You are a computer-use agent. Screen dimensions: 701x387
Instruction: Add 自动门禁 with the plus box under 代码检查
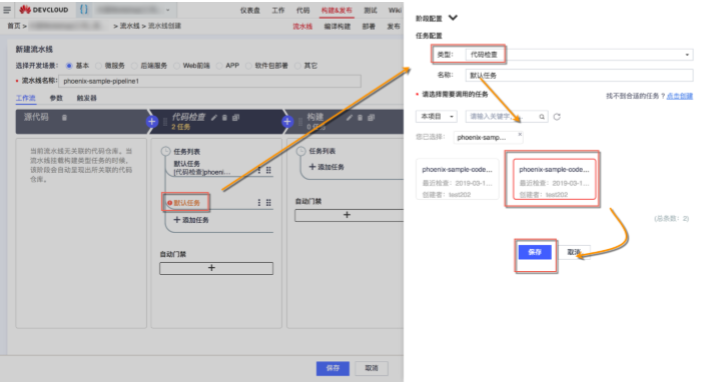pyautogui.click(x=216, y=268)
